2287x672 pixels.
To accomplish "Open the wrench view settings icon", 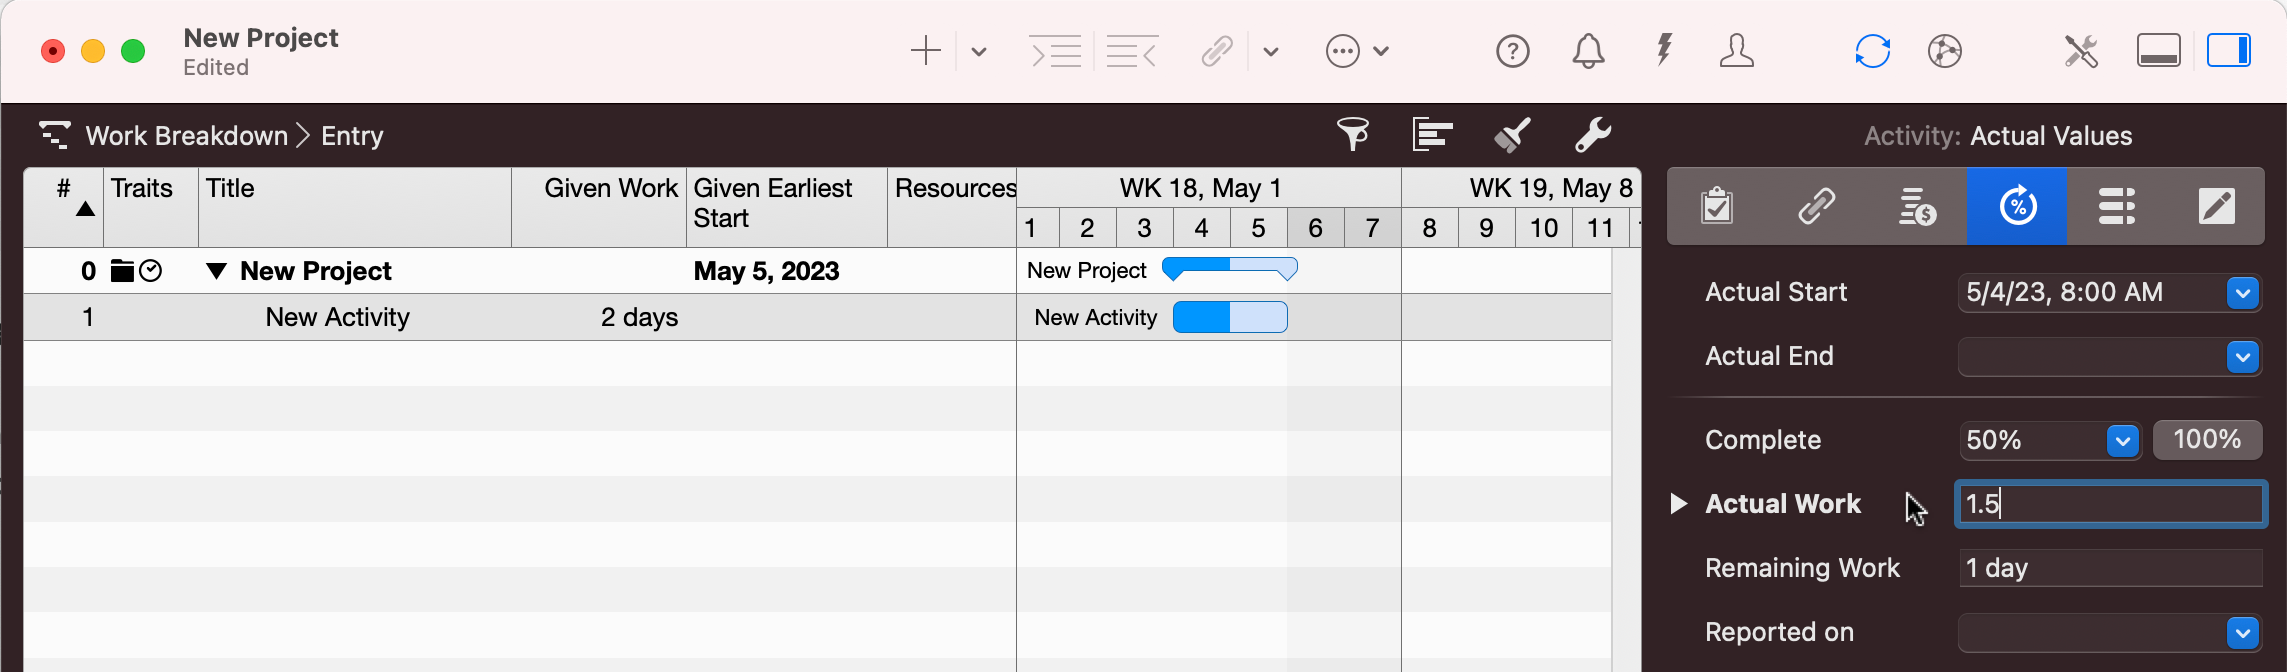I will click(x=1592, y=135).
